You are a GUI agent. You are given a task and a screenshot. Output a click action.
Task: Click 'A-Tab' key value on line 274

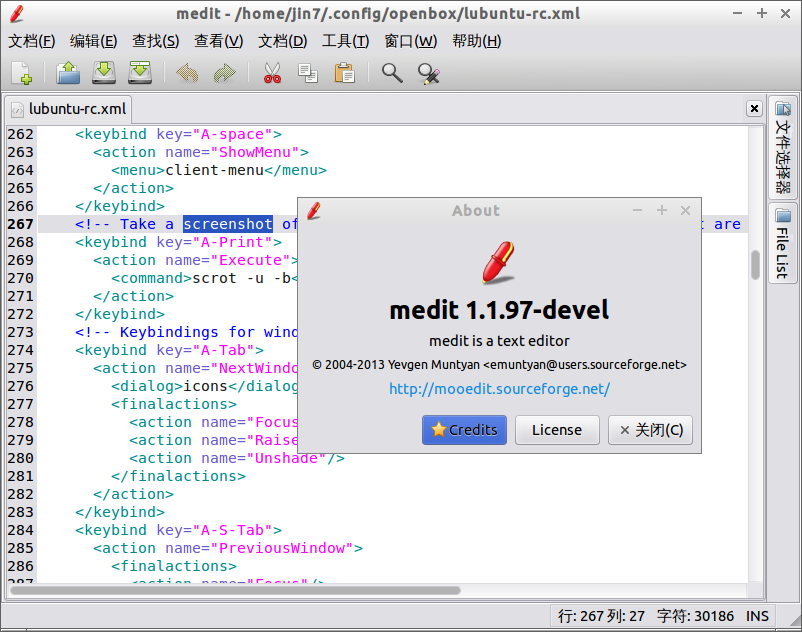[x=224, y=350]
